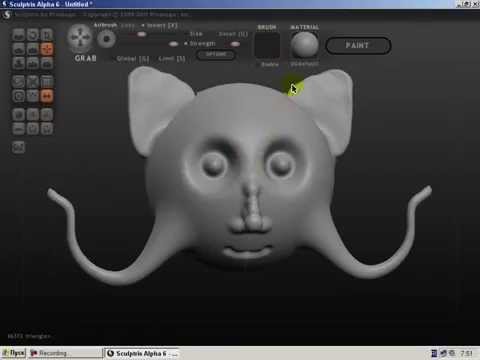Image resolution: width=480 pixels, height=360 pixels.
Task: Click the large Grab brush preview
Action: 80,38
